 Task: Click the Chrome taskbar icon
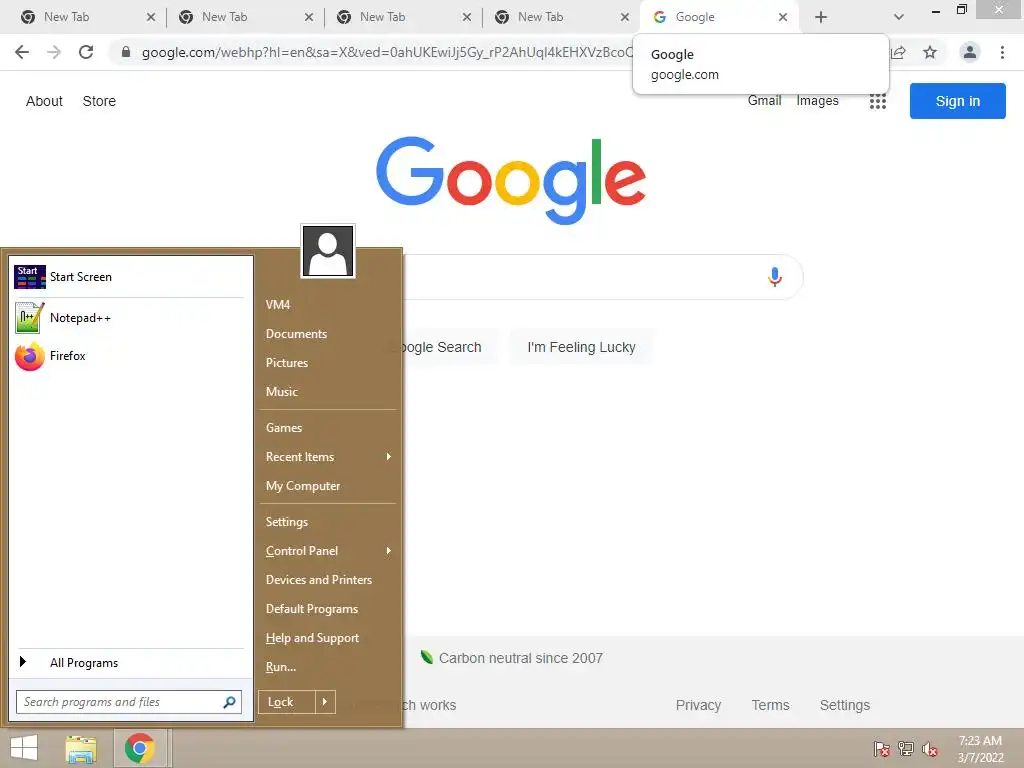[x=140, y=748]
